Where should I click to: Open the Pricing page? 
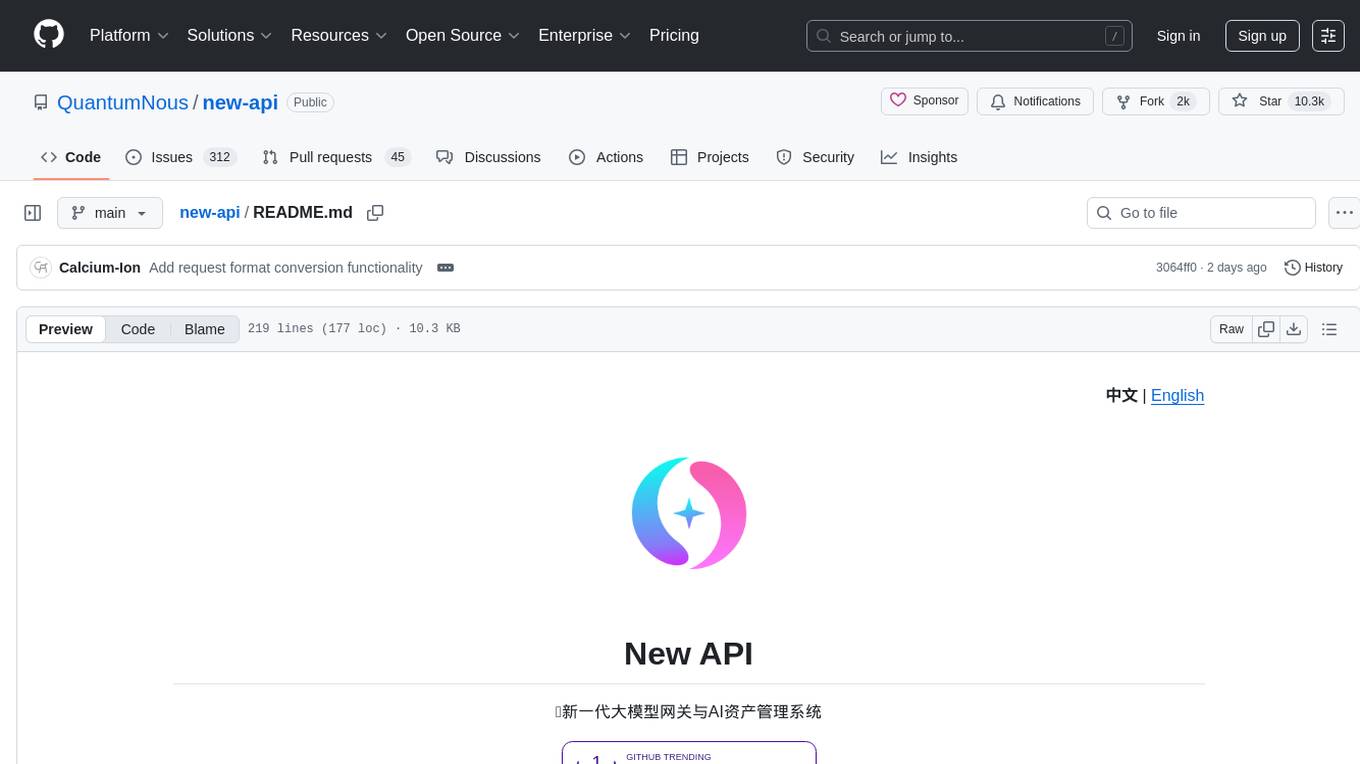tap(674, 35)
